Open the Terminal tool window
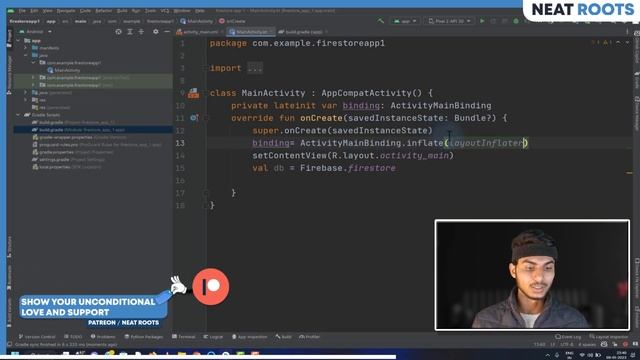The height and width of the screenshot is (360, 640). (x=184, y=337)
